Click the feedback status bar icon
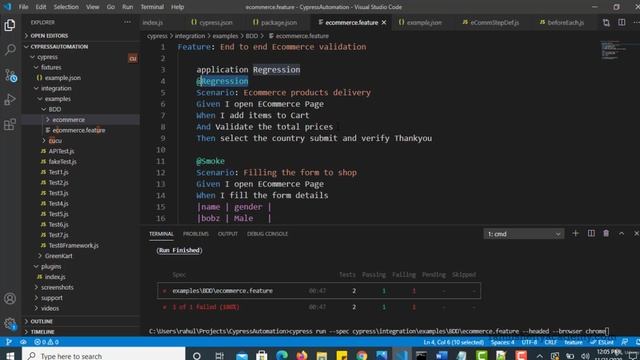This screenshot has height=360, width=640. (624, 342)
